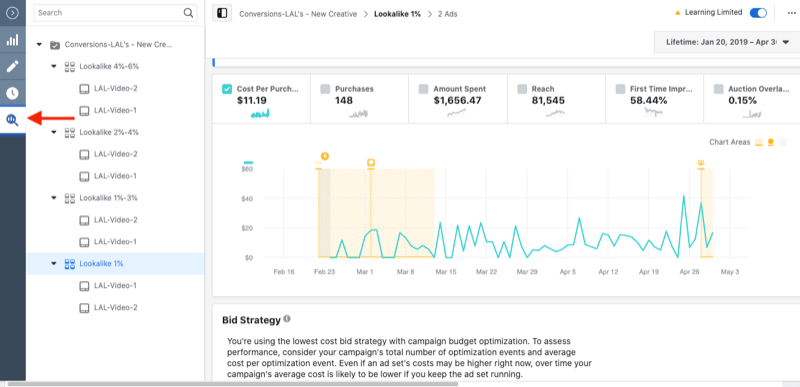Click the orange circle Chart Areas icon
The width and height of the screenshot is (800, 387).
tap(771, 142)
